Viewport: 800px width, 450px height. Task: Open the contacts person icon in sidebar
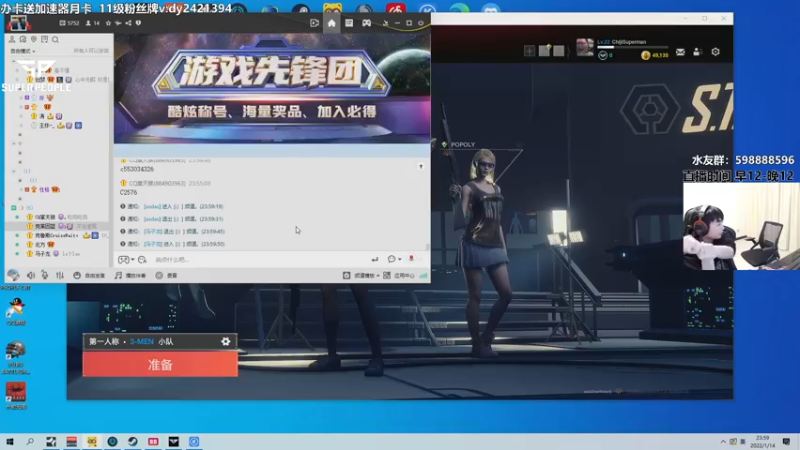point(12,39)
